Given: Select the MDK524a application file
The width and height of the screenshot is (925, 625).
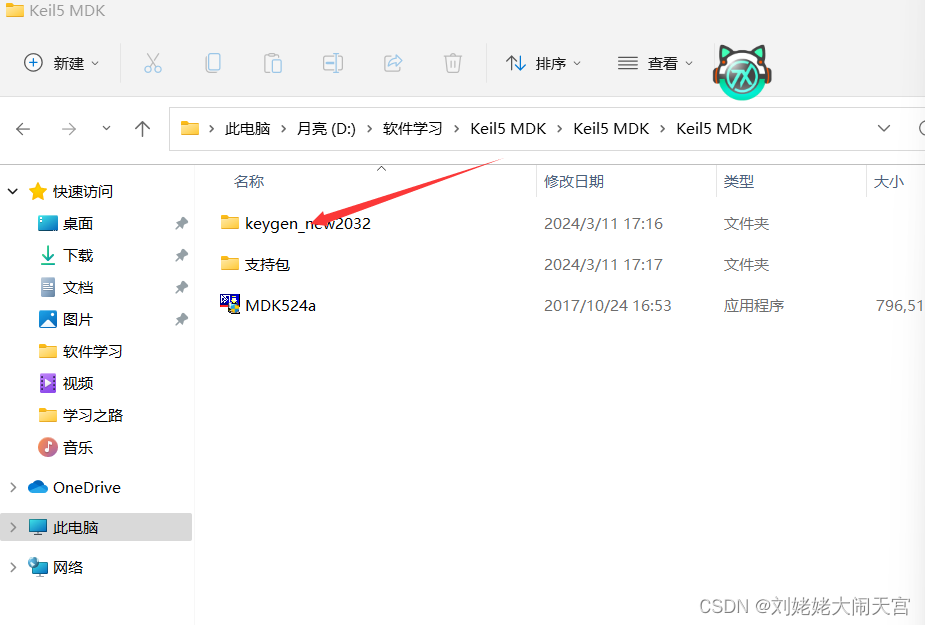Looking at the screenshot, I should (x=280, y=306).
